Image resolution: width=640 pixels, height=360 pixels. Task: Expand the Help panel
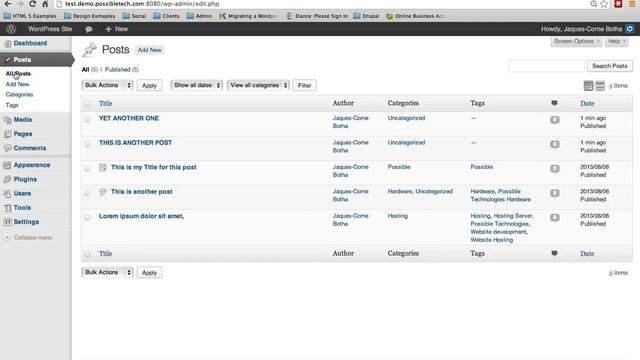coord(616,41)
